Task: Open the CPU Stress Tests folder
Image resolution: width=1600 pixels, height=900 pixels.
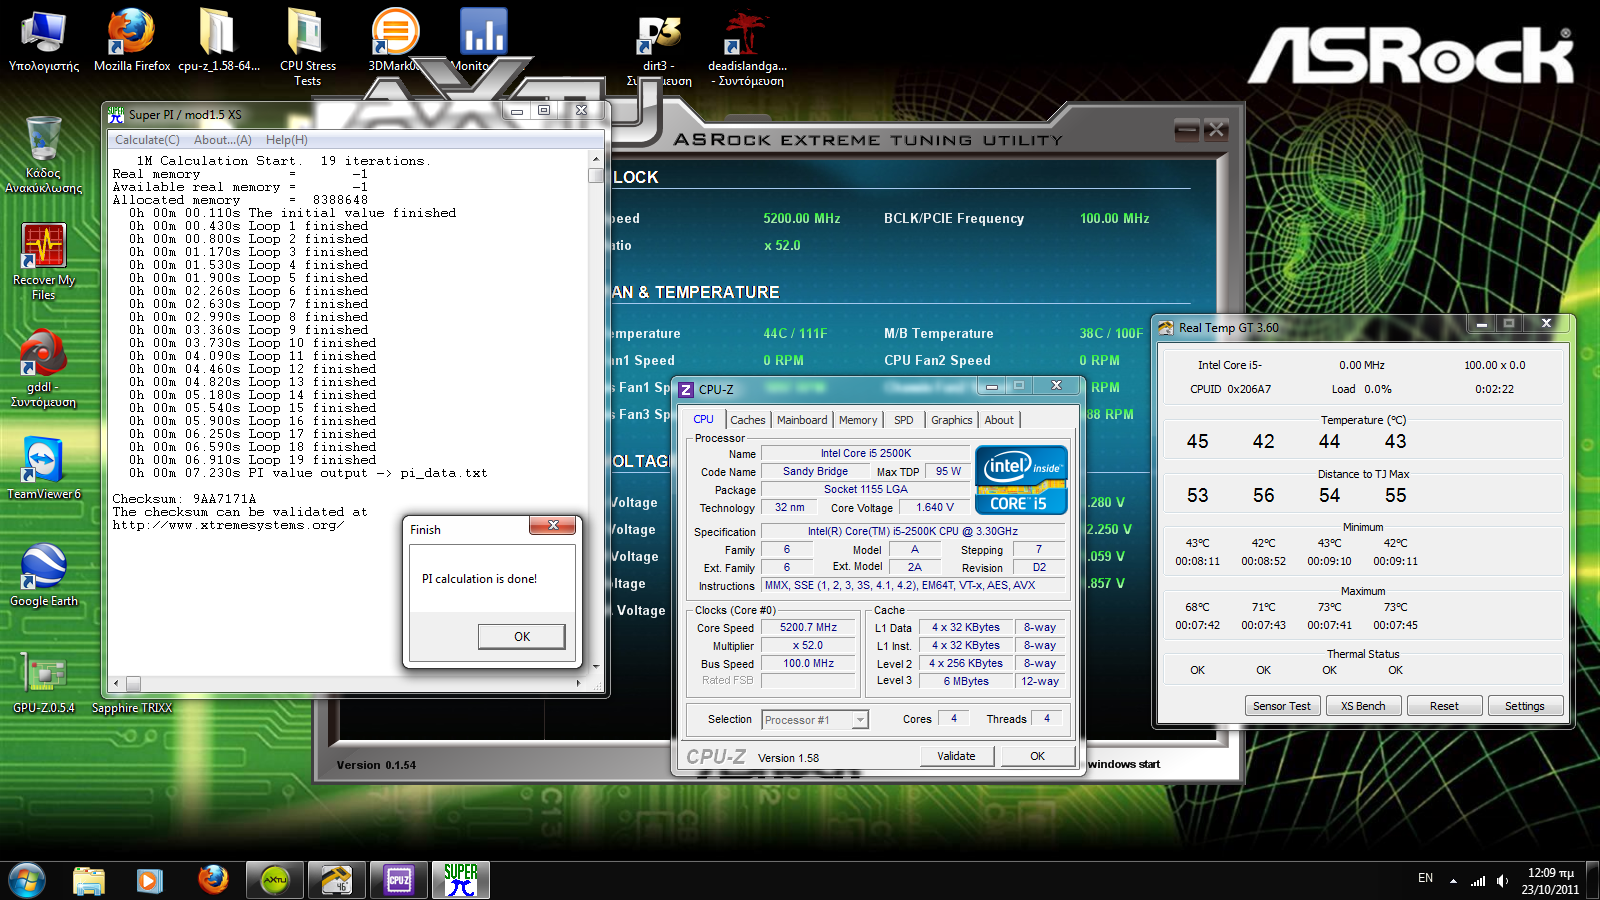Action: [x=307, y=45]
